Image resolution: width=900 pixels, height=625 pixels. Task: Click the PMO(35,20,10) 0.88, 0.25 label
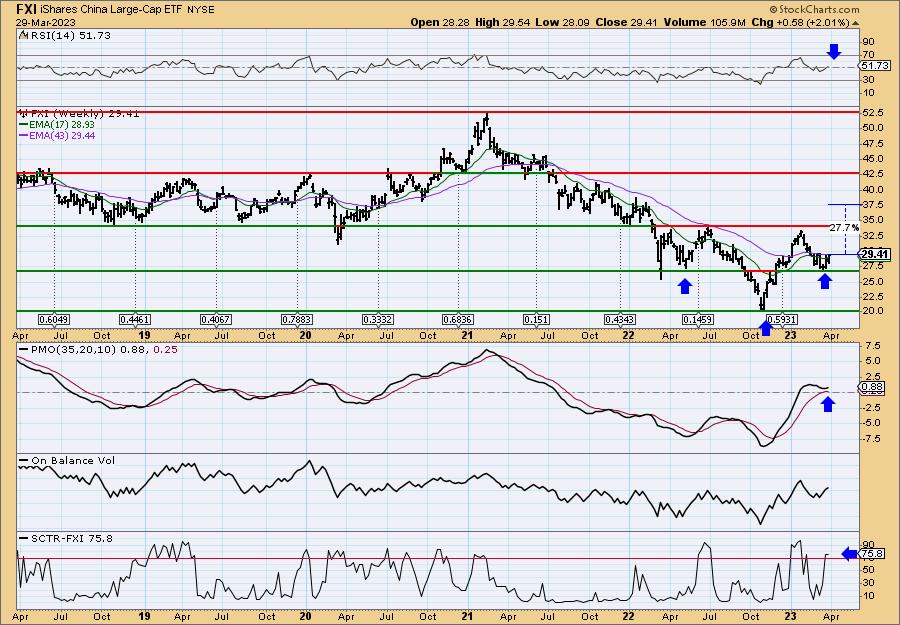(103, 350)
